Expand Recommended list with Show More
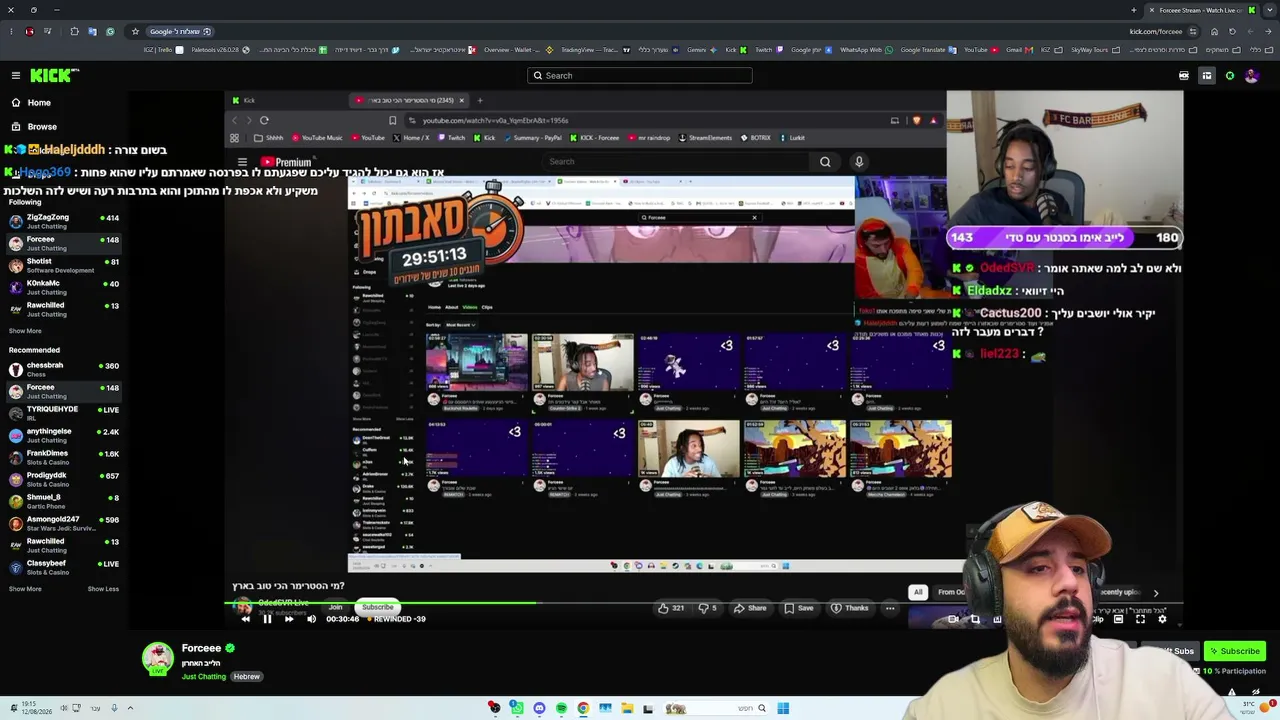 (25, 589)
